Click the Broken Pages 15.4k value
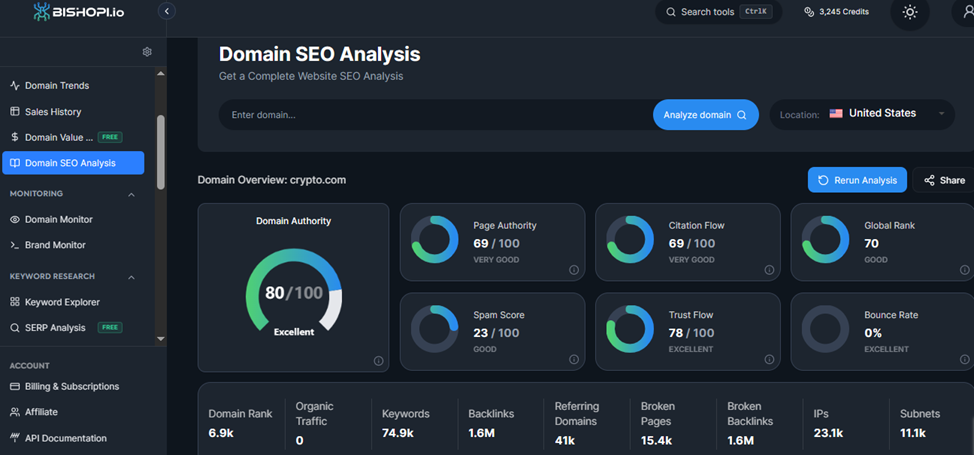The height and width of the screenshot is (455, 974). point(656,441)
